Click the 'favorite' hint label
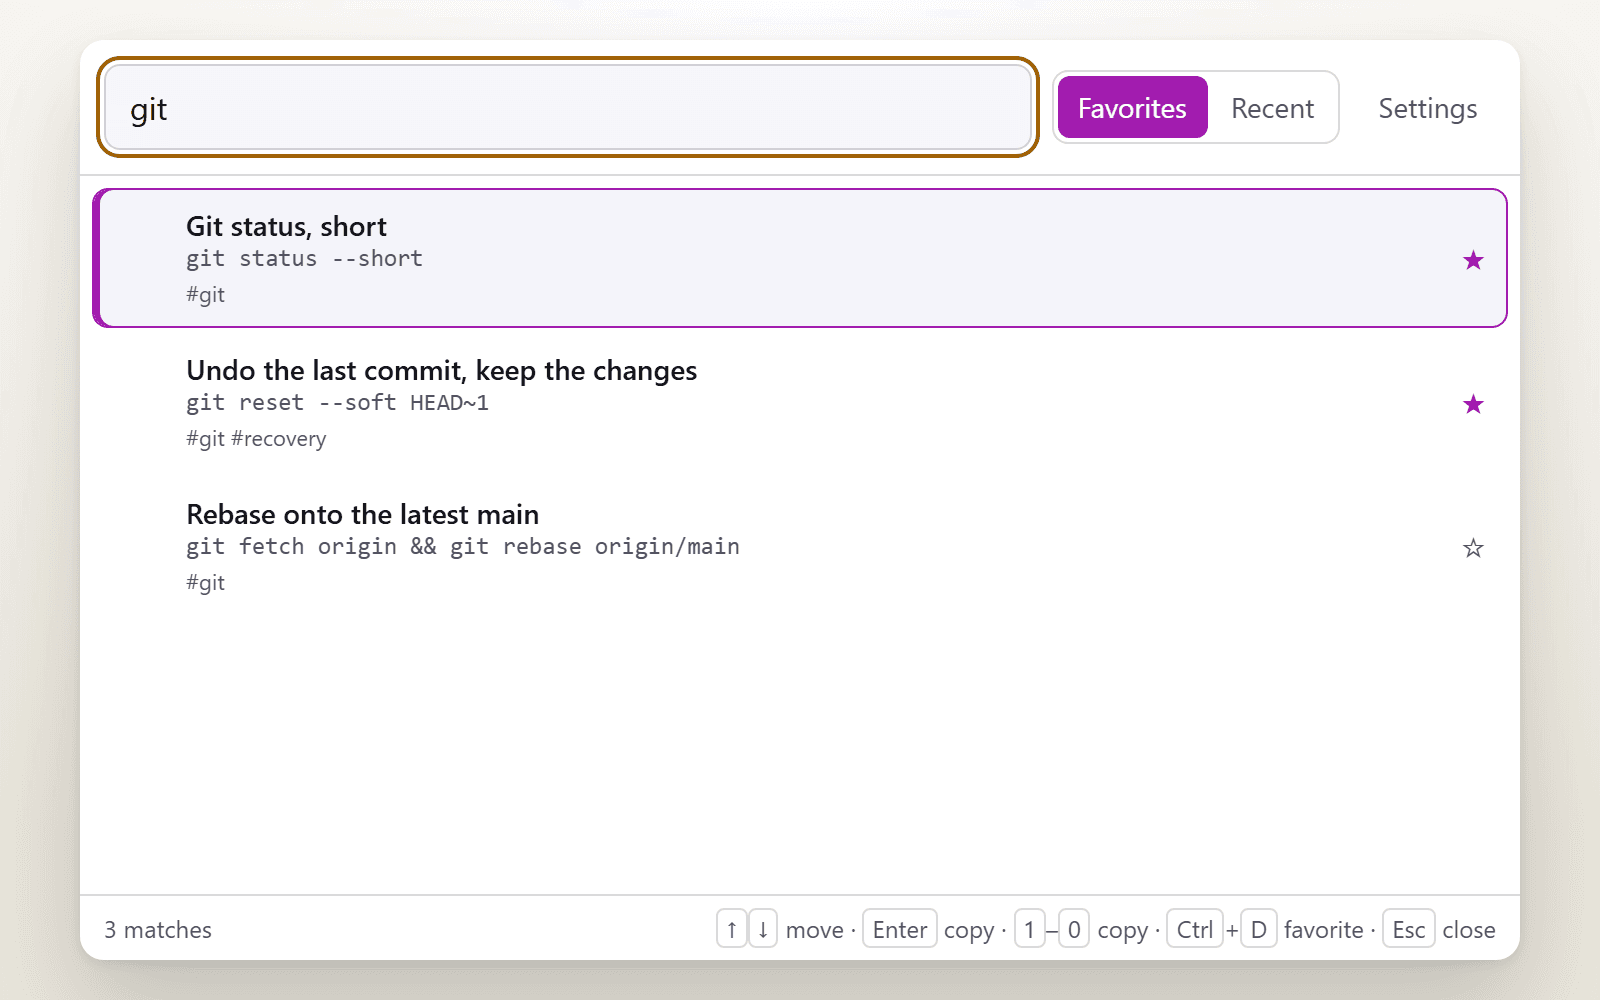This screenshot has height=1000, width=1600. [1324, 930]
